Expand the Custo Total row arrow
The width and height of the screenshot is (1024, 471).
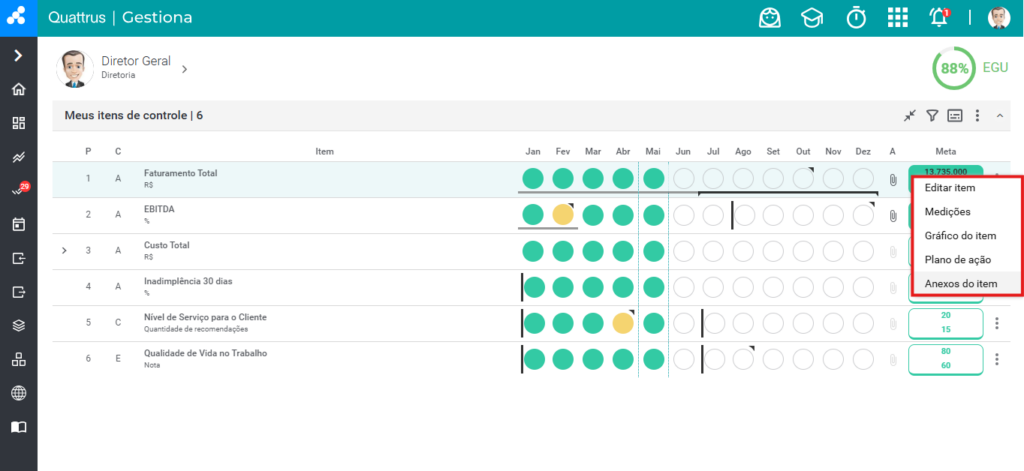64,250
